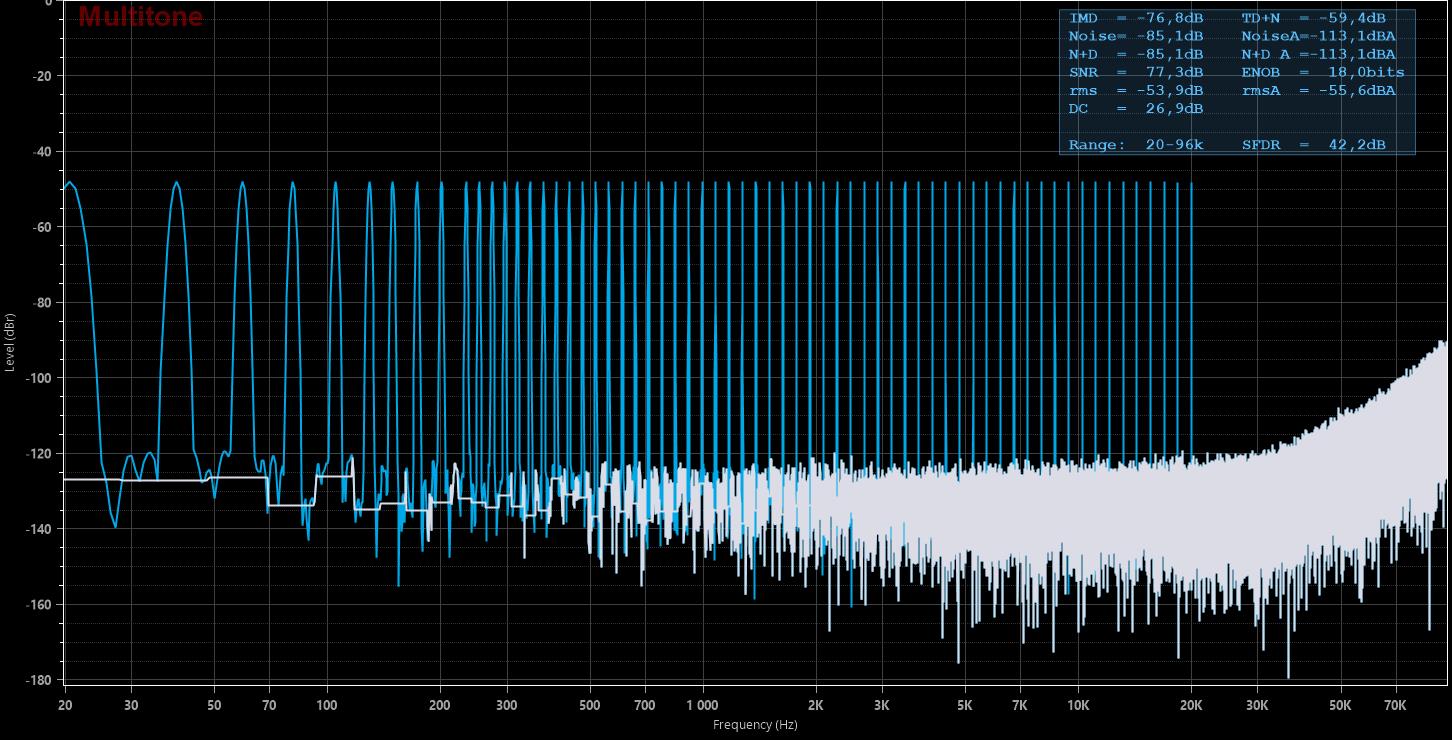Click the rms = -53,9dB value
Screen dimensions: 1452x740
[x=1136, y=90]
